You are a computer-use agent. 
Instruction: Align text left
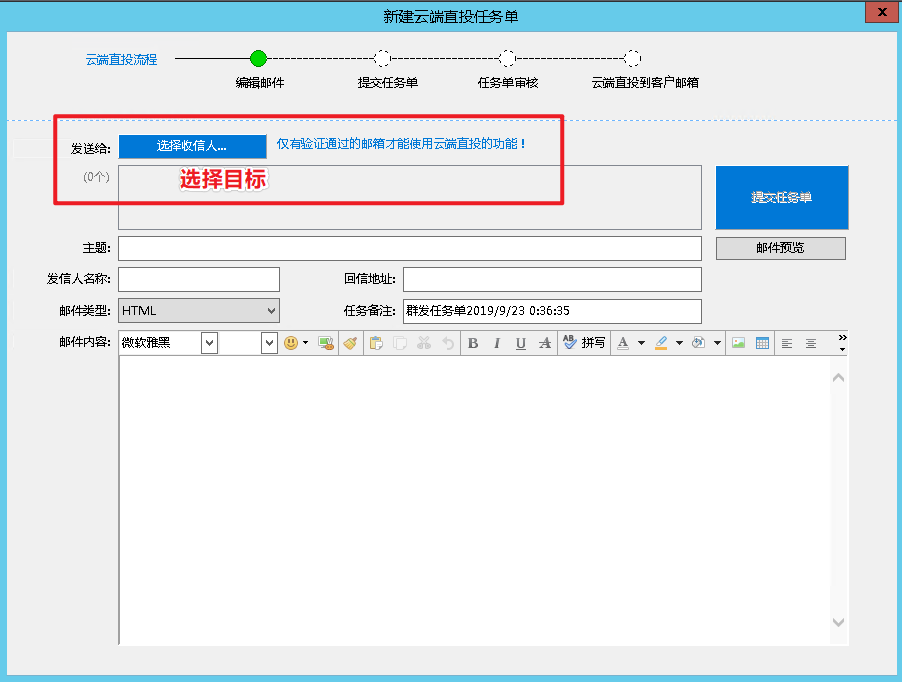[787, 343]
